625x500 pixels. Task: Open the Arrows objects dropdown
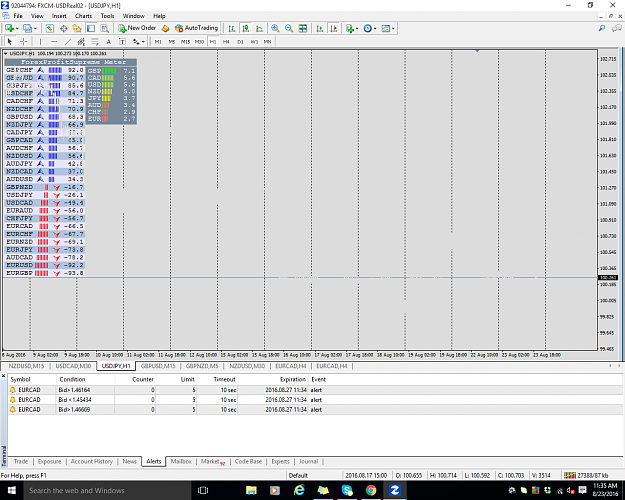[138, 41]
